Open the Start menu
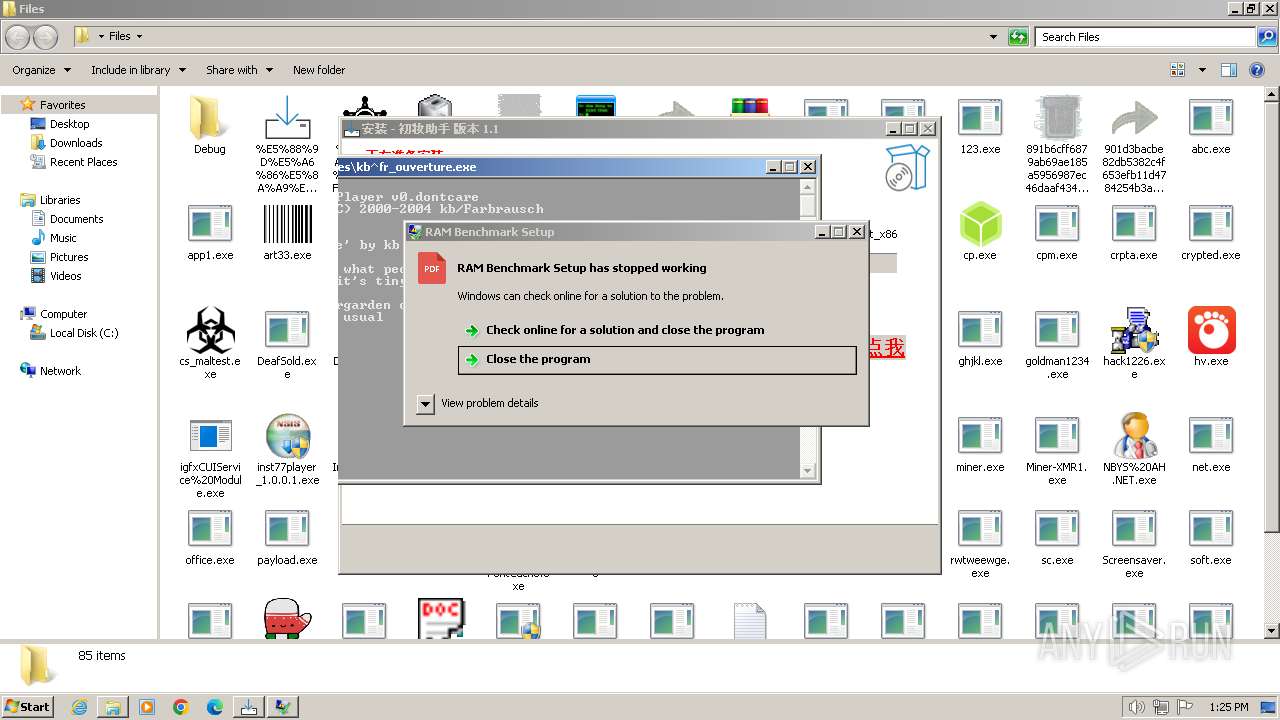Viewport: 1280px width, 720px height. 28,707
